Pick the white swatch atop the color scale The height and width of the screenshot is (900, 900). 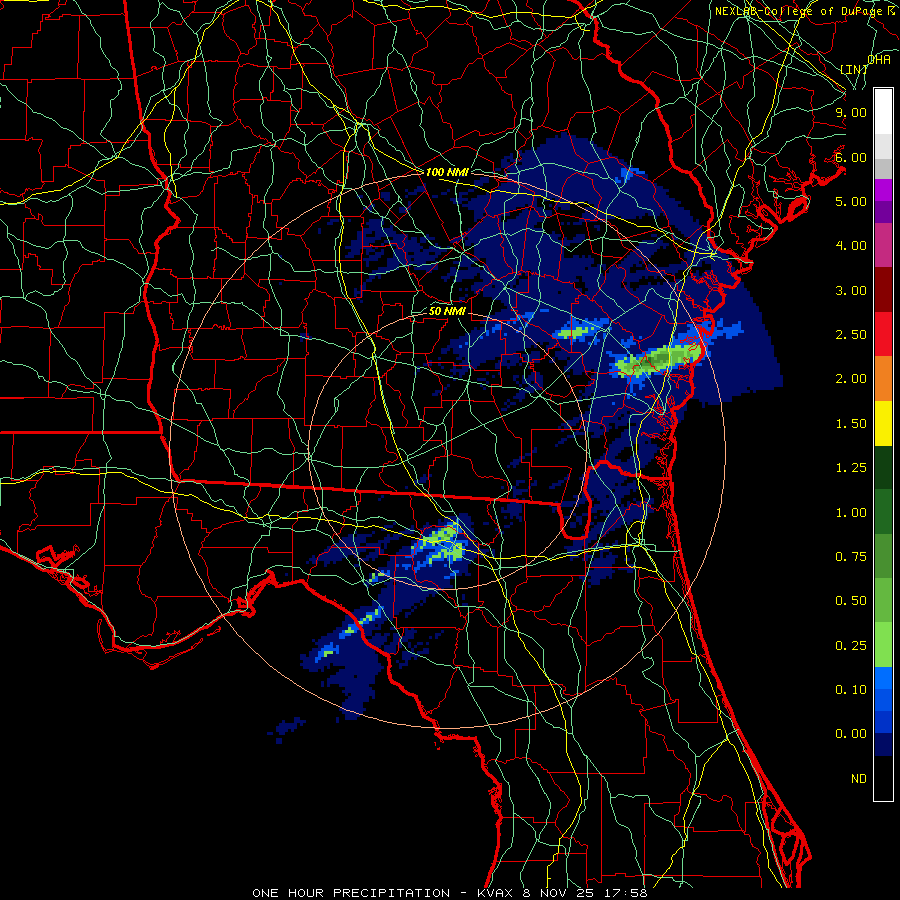click(x=883, y=112)
